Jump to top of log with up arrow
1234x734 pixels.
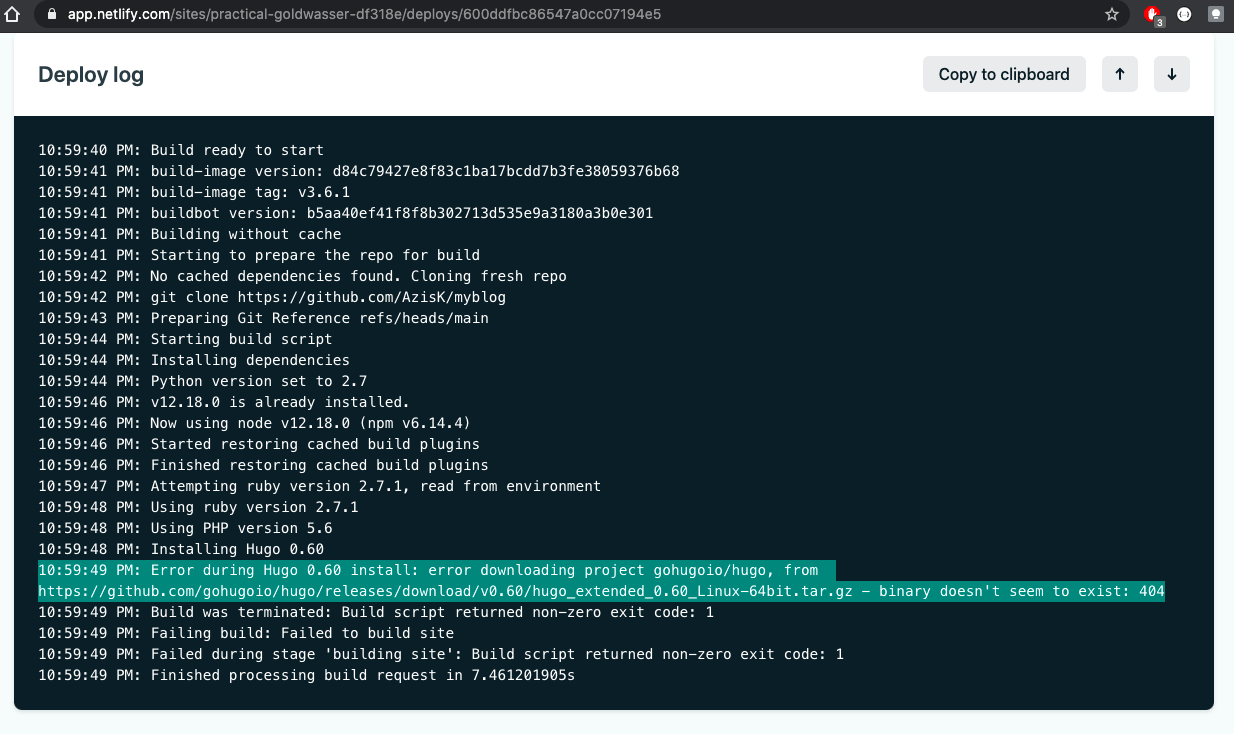pyautogui.click(x=1120, y=74)
